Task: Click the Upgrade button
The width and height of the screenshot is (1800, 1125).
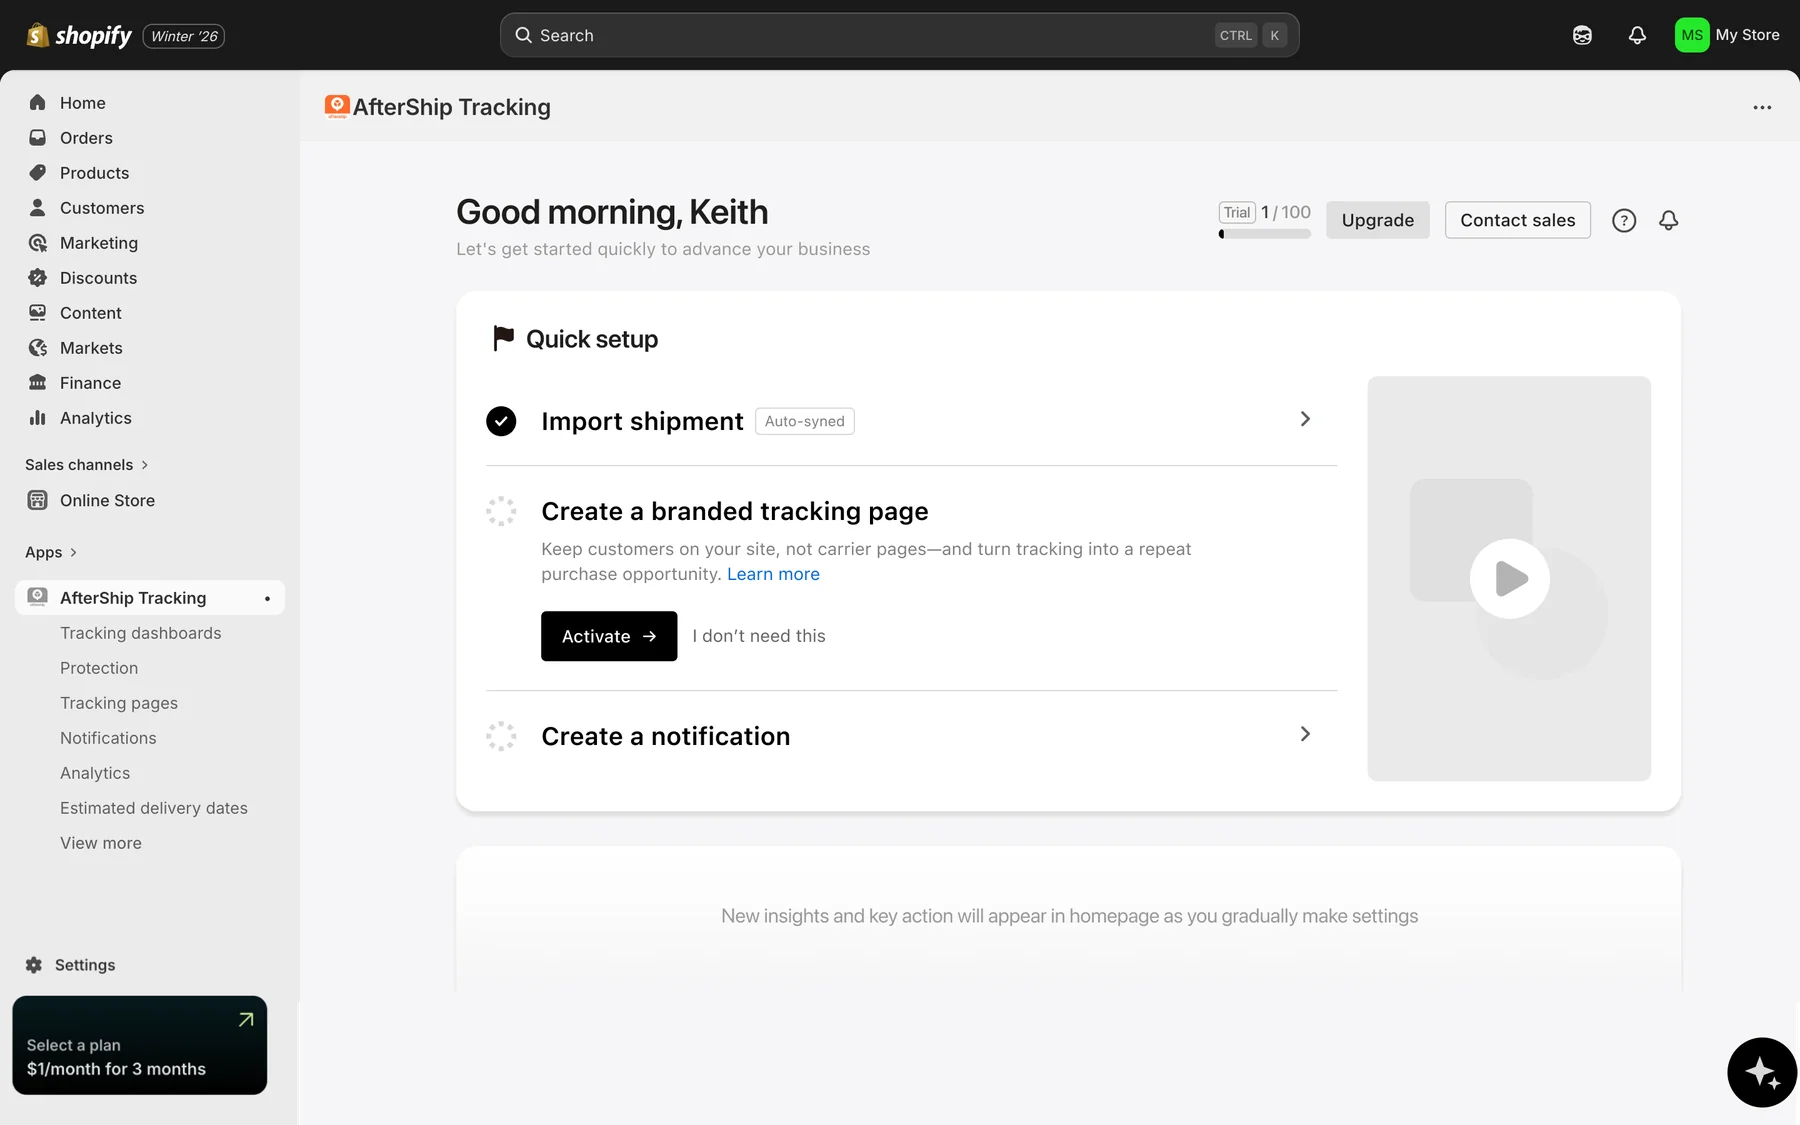Action: coord(1378,220)
